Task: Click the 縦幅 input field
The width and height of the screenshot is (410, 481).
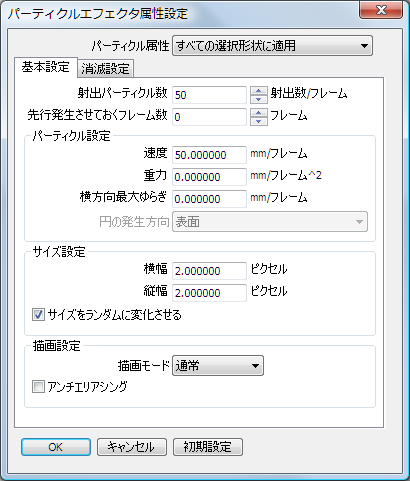Action: [x=209, y=293]
